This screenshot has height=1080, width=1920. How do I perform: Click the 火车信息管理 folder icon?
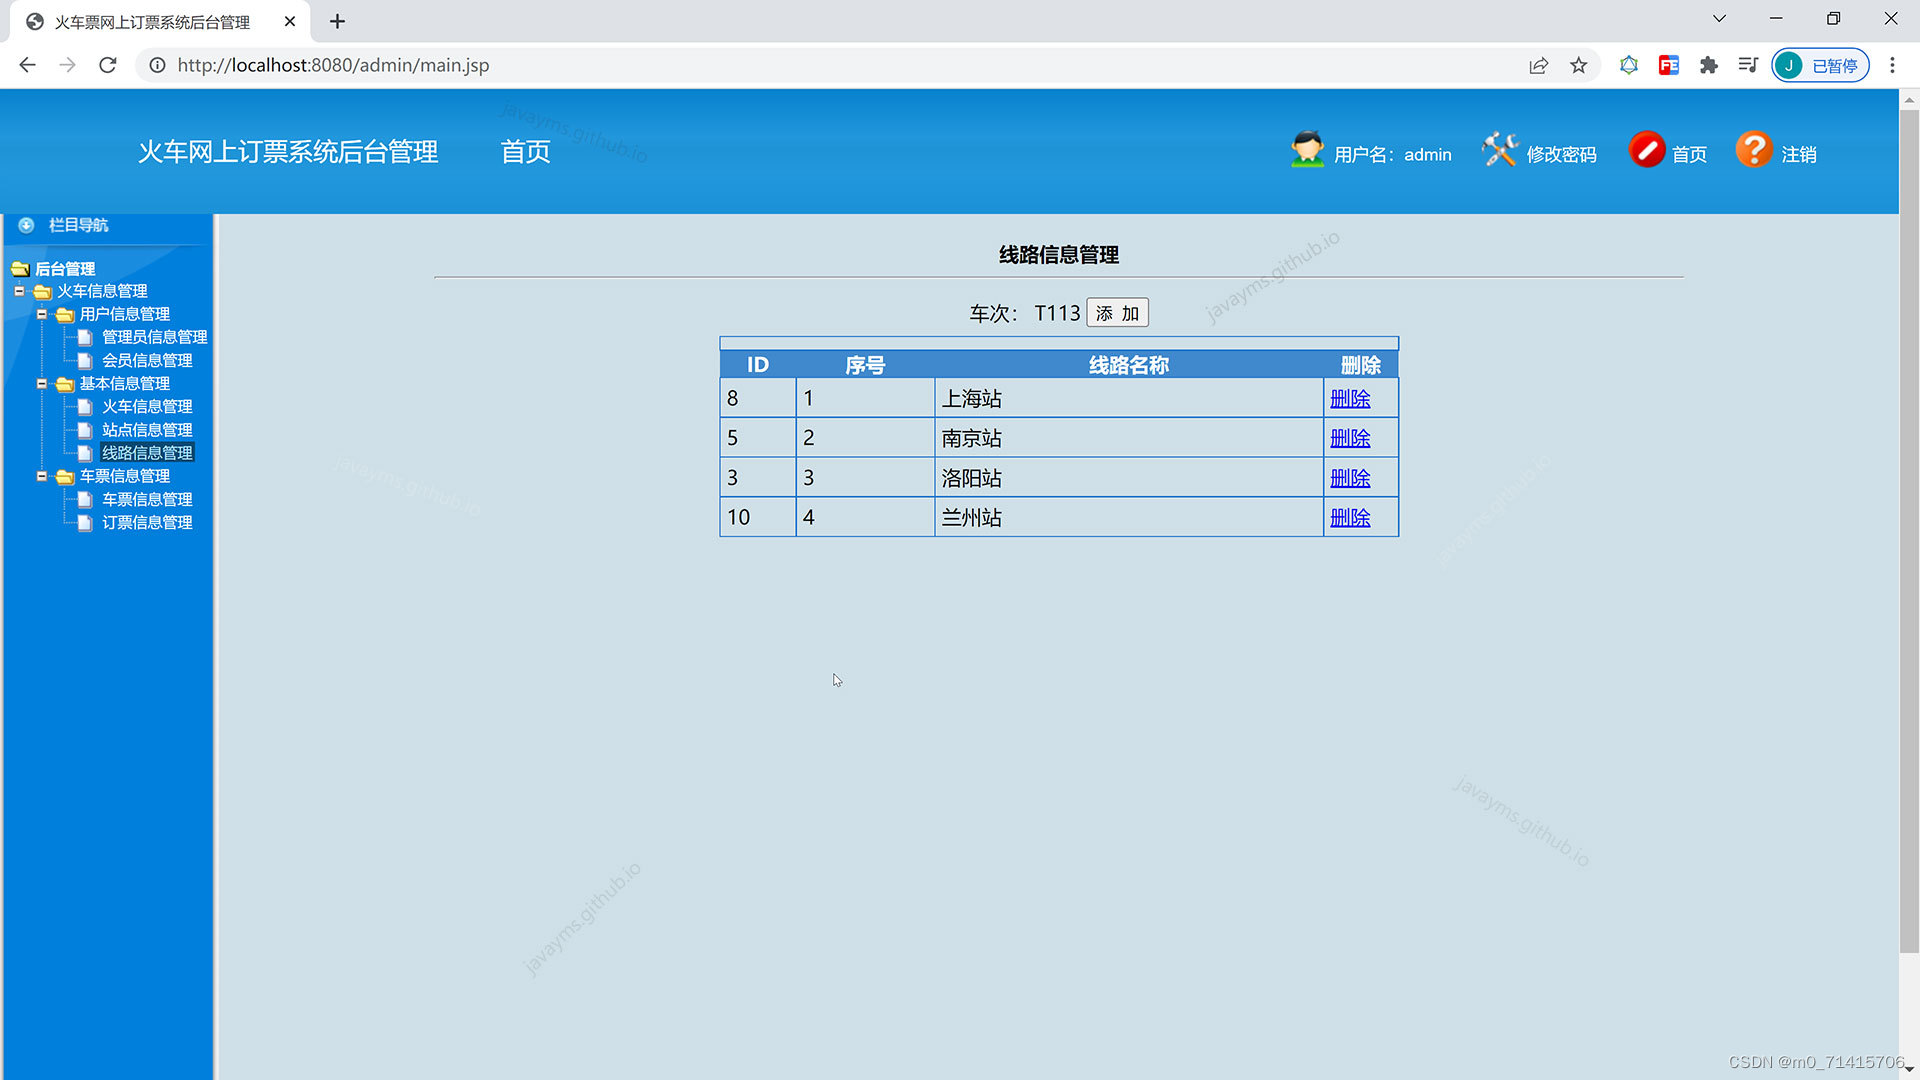coord(42,291)
